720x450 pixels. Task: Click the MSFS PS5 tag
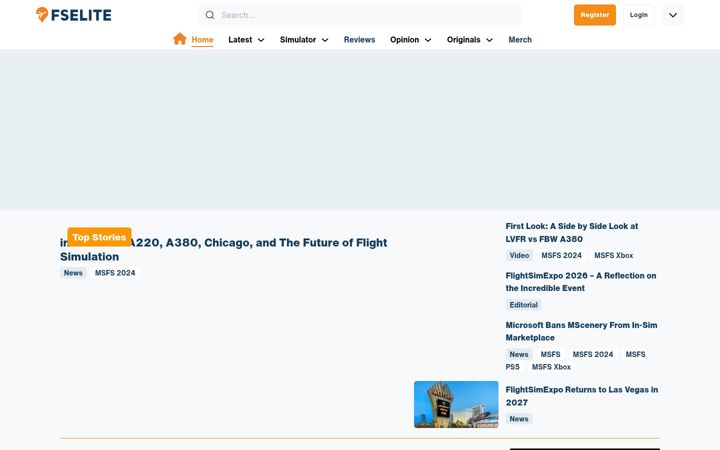pyautogui.click(x=636, y=354)
